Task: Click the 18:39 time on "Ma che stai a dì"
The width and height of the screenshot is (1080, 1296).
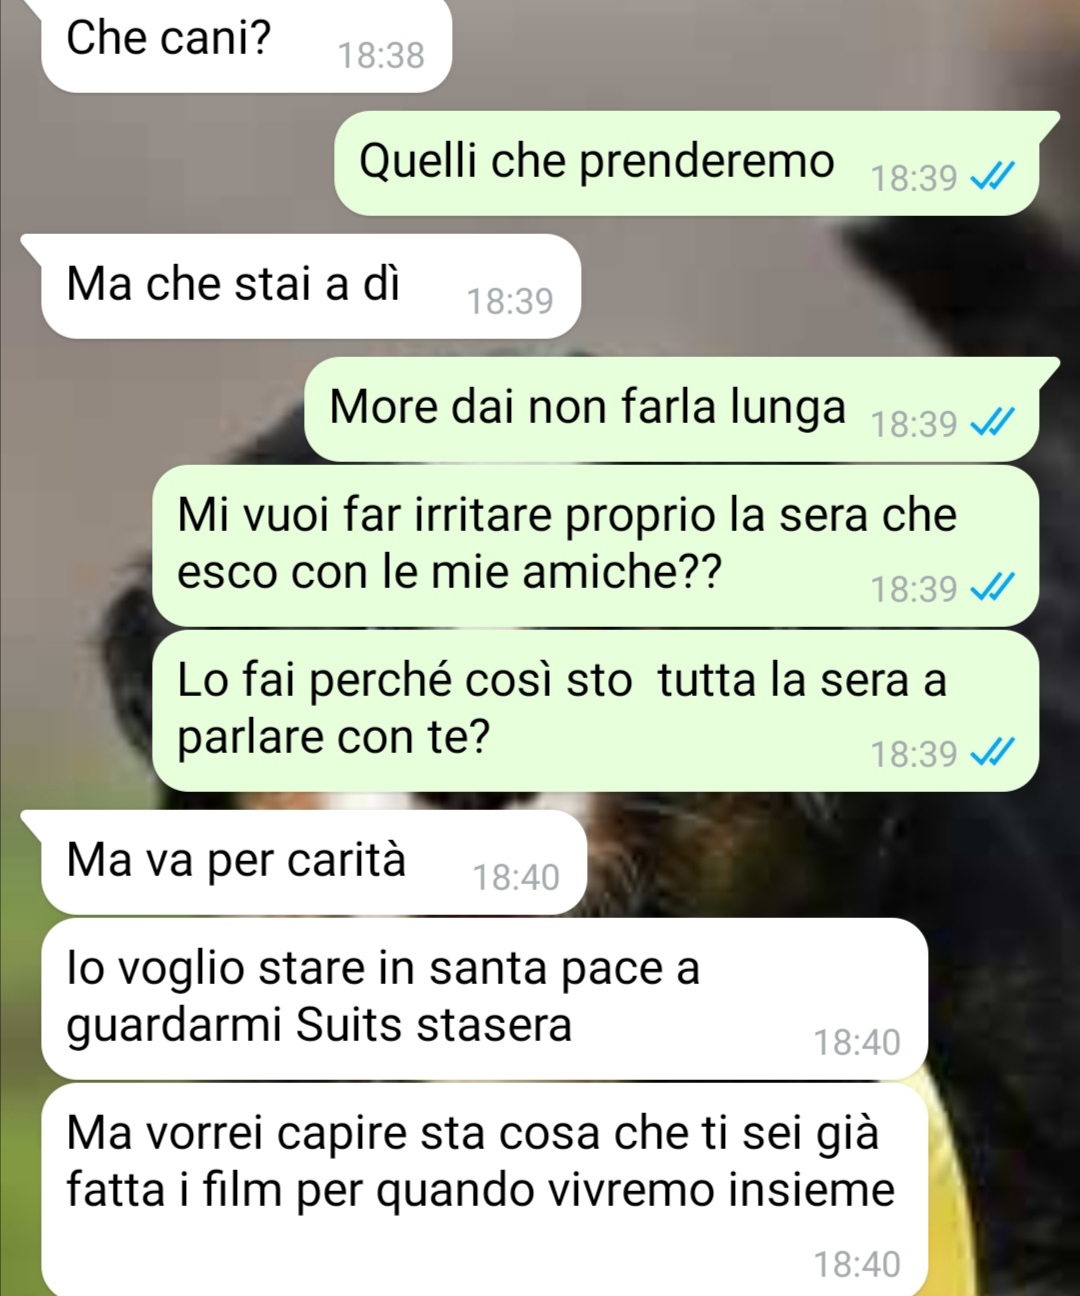Action: coord(510,300)
